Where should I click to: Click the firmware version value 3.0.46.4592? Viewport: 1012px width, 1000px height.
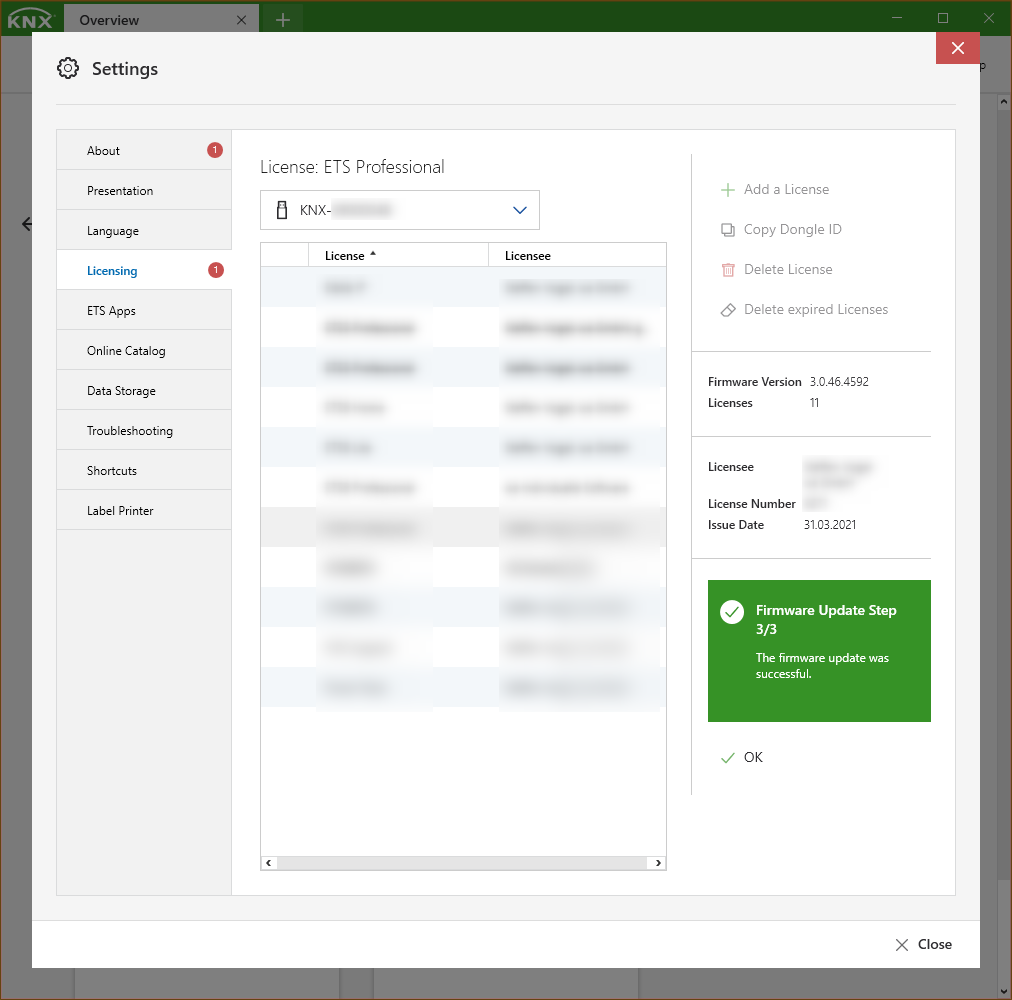pos(839,382)
